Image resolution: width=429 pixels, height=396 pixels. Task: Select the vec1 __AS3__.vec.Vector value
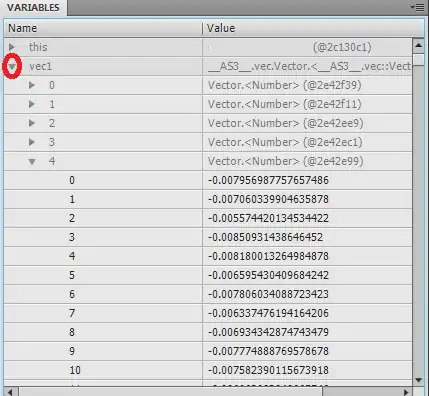coord(309,66)
